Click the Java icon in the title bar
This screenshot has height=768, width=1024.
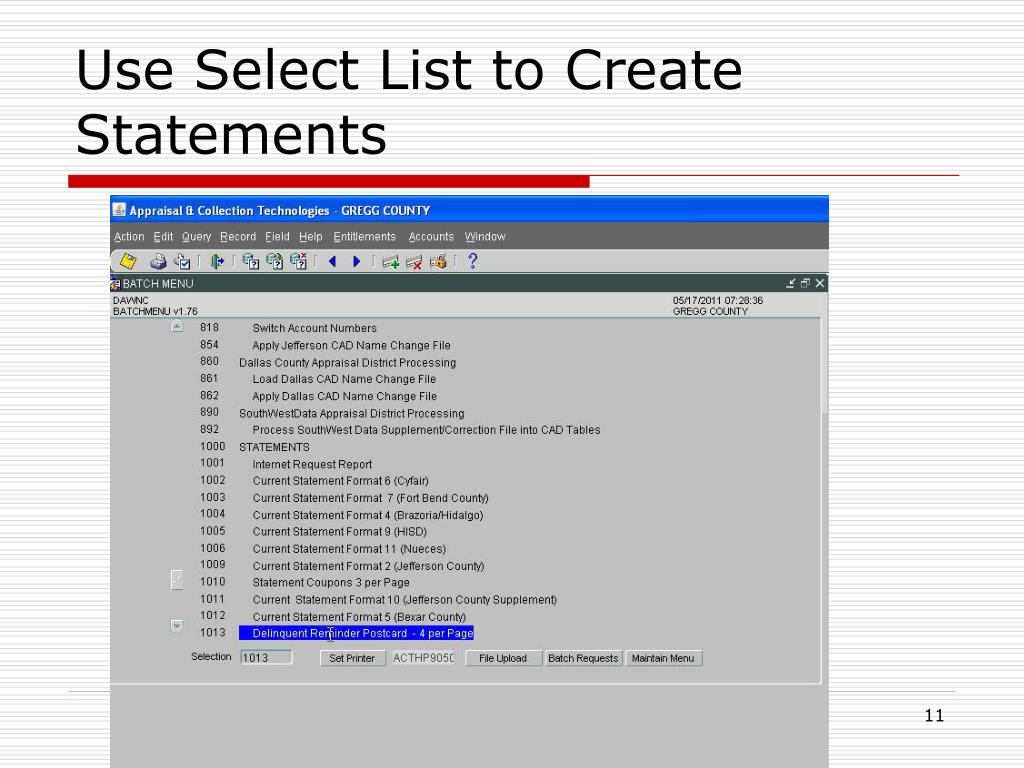coord(119,210)
